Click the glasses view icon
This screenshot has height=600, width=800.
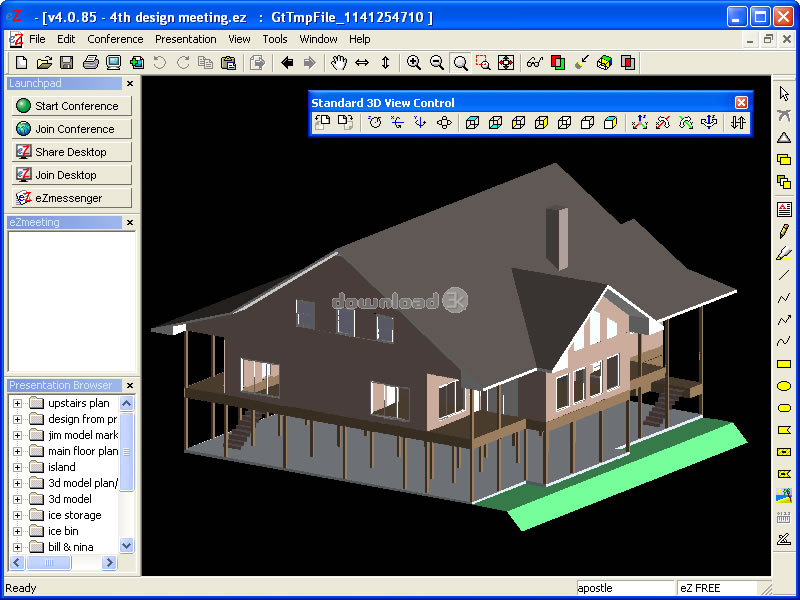pos(534,62)
